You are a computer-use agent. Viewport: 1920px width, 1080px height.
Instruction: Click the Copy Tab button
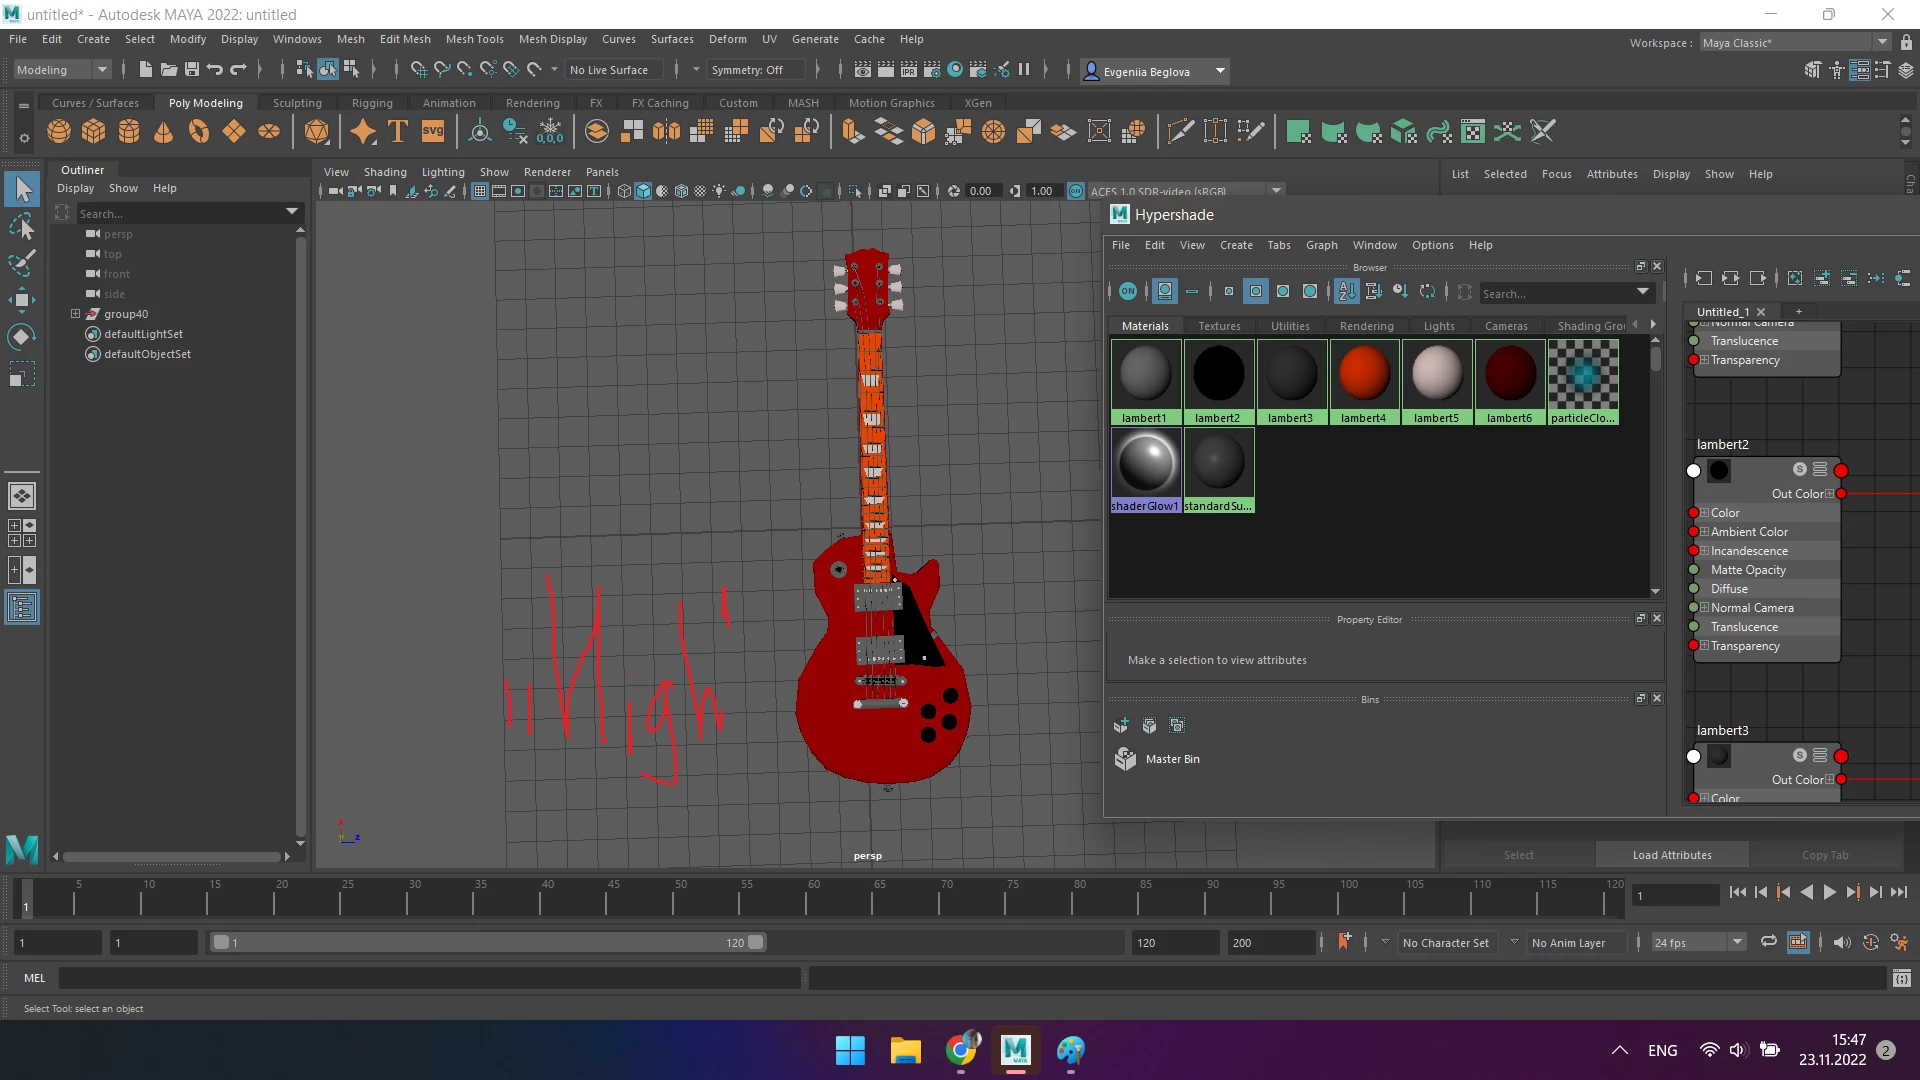pos(1824,855)
